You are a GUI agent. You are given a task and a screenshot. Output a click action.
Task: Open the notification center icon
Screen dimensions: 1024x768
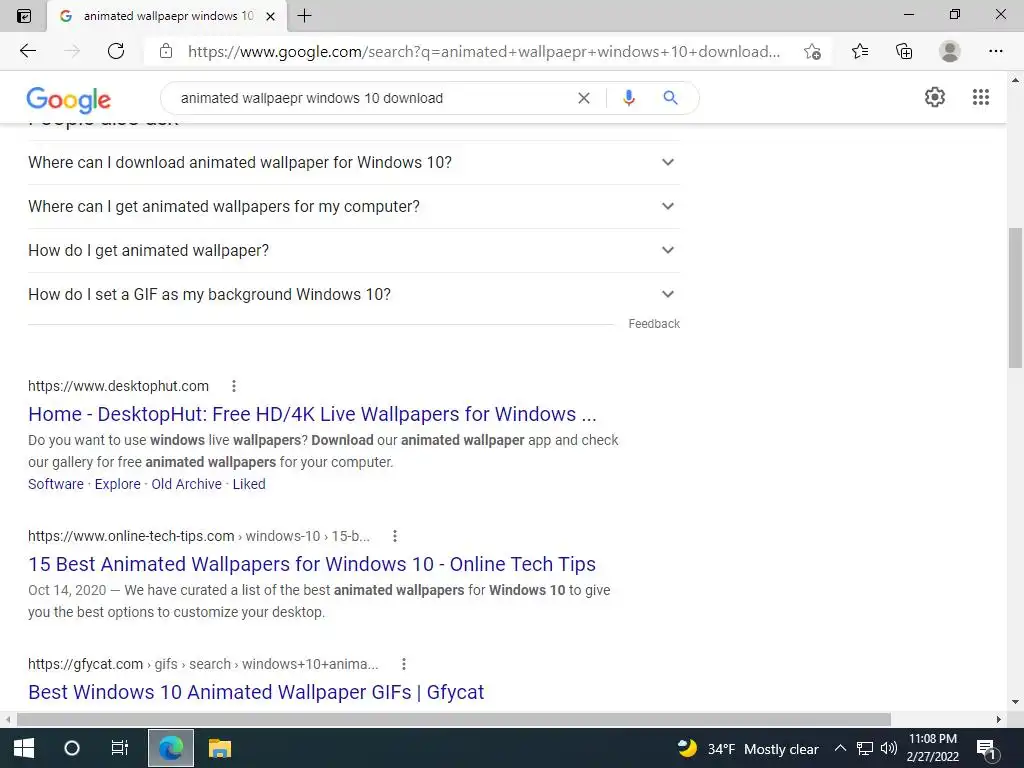tap(987, 749)
